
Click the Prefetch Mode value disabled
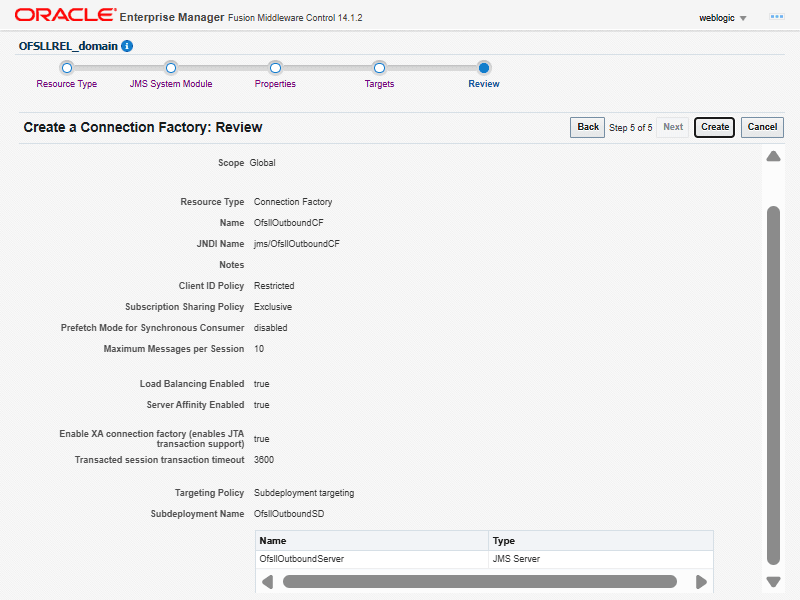tap(270, 328)
